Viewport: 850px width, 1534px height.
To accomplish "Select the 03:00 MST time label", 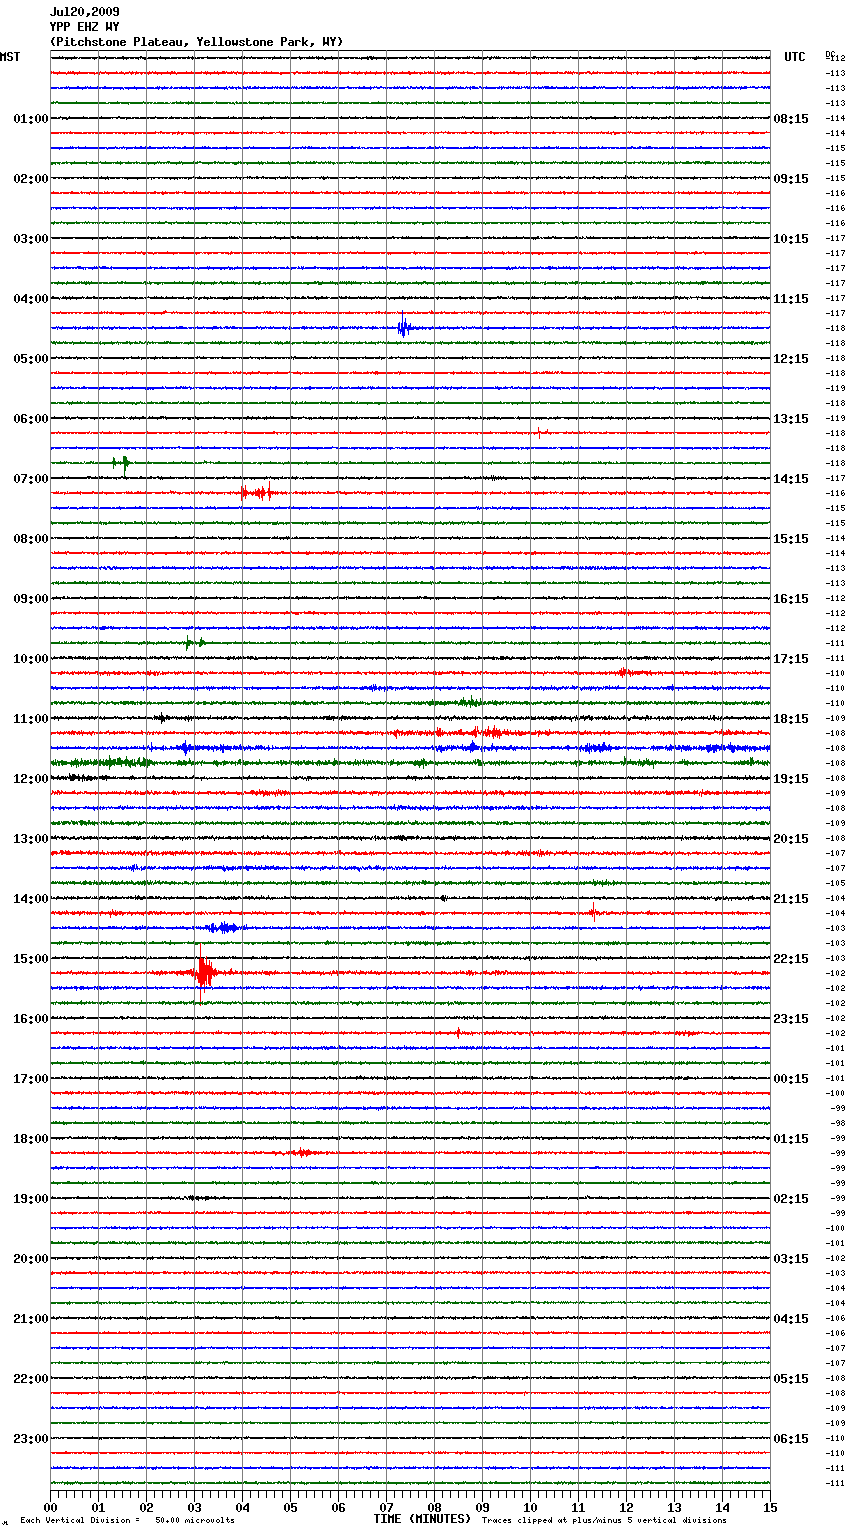I will coord(30,239).
